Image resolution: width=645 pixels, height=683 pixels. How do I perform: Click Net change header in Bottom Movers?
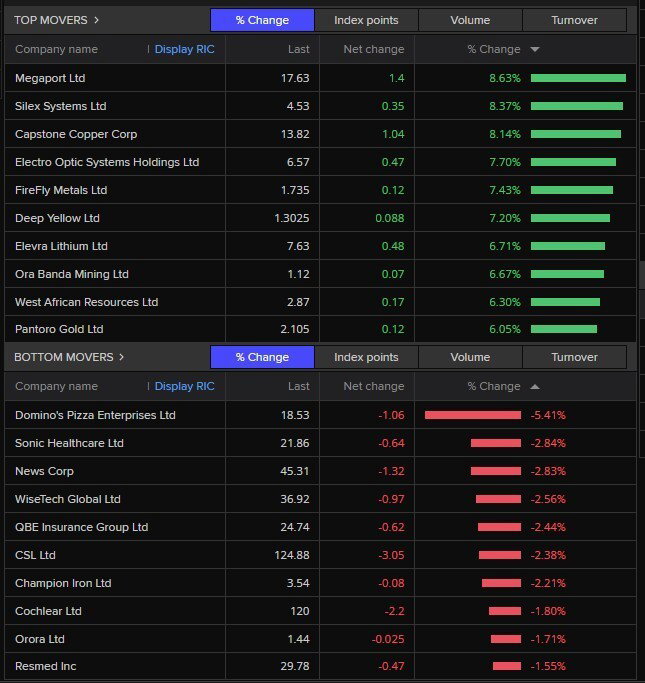tap(374, 386)
